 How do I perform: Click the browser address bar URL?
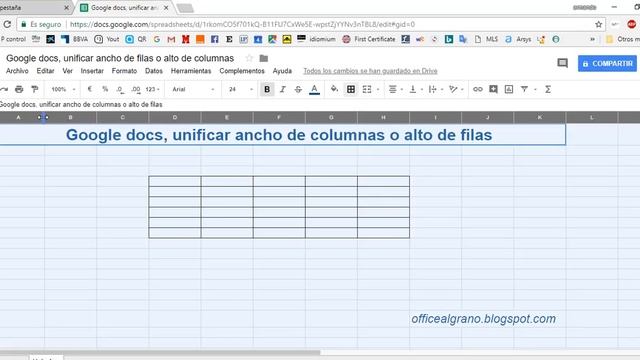[242, 24]
